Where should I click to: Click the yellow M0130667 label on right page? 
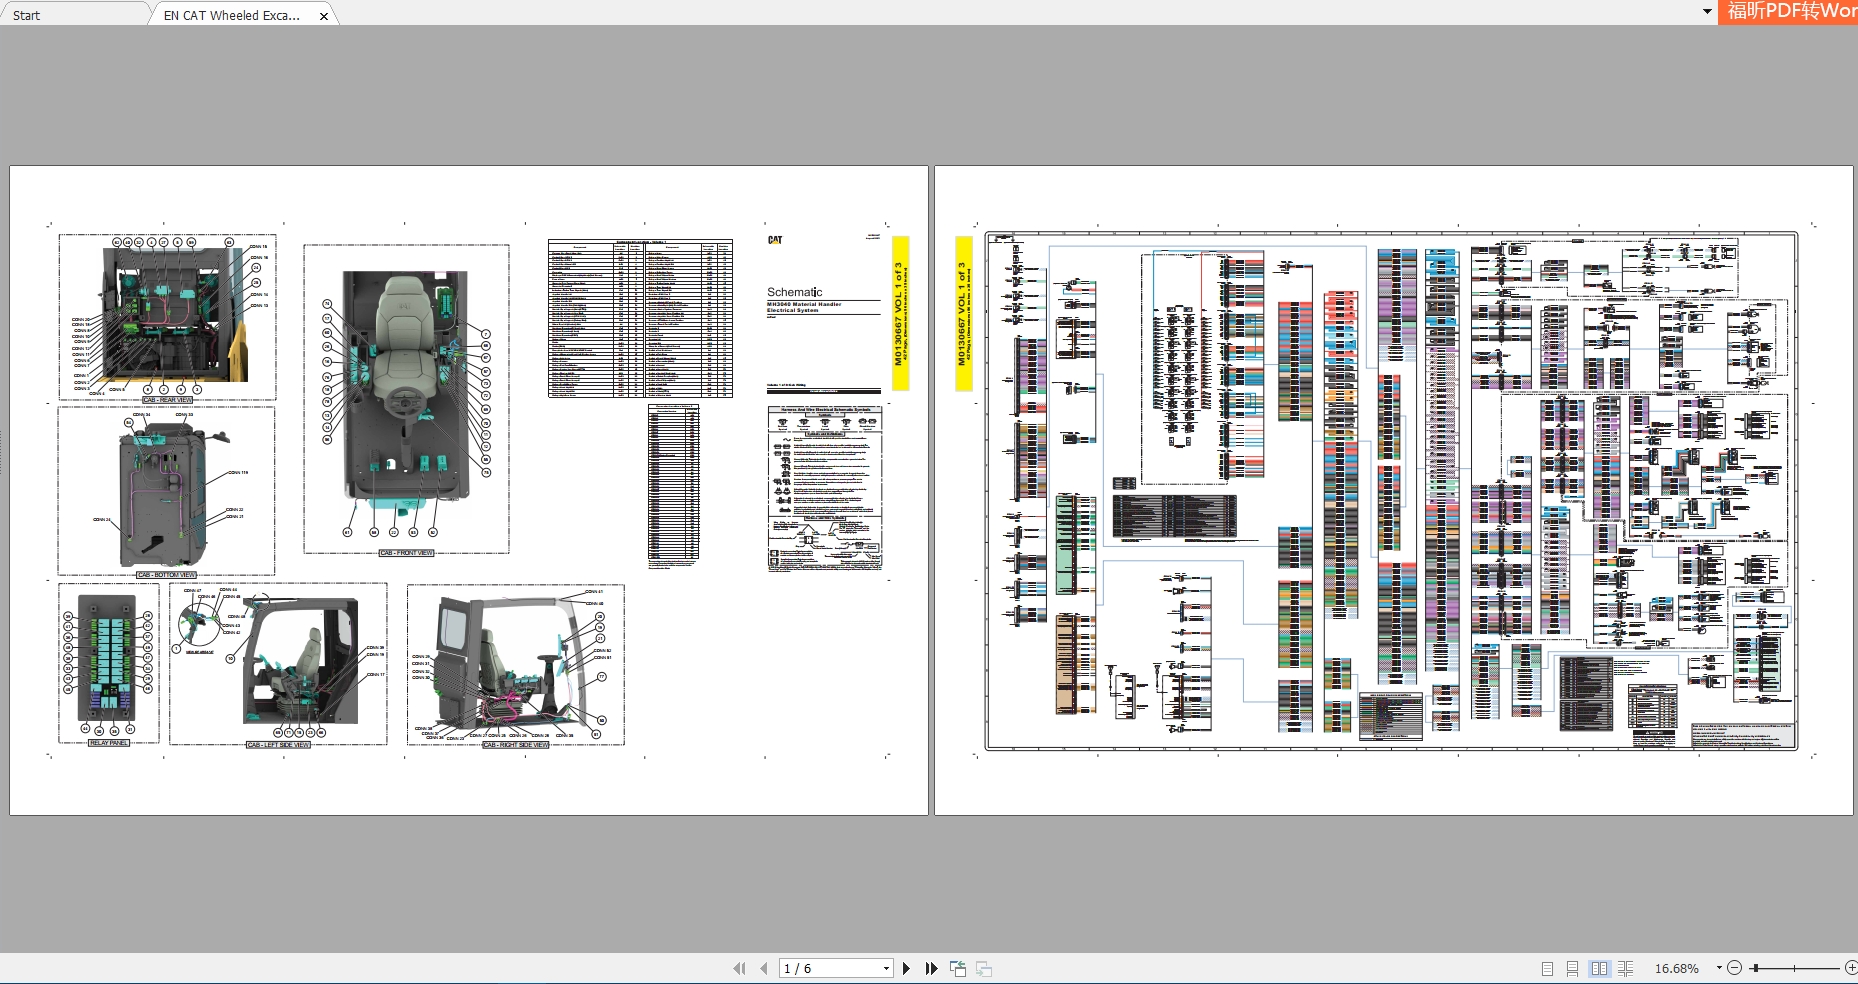(x=964, y=313)
